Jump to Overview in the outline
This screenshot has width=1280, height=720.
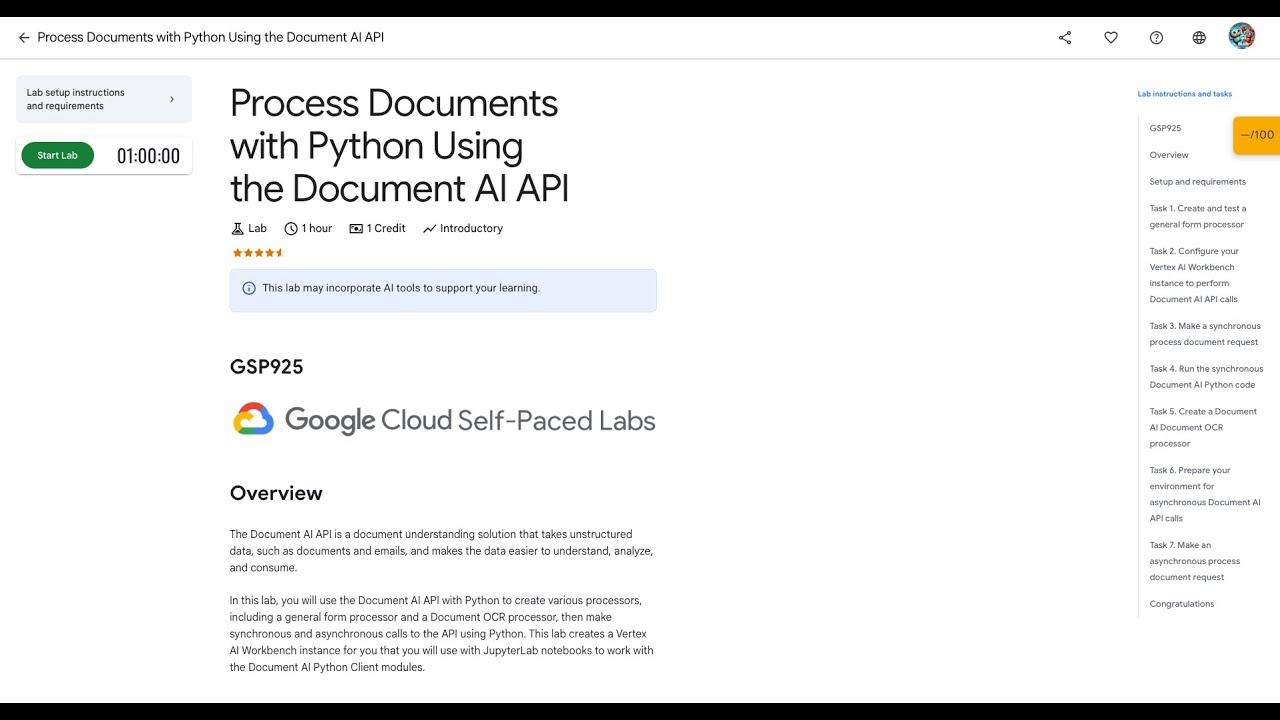(x=1169, y=155)
